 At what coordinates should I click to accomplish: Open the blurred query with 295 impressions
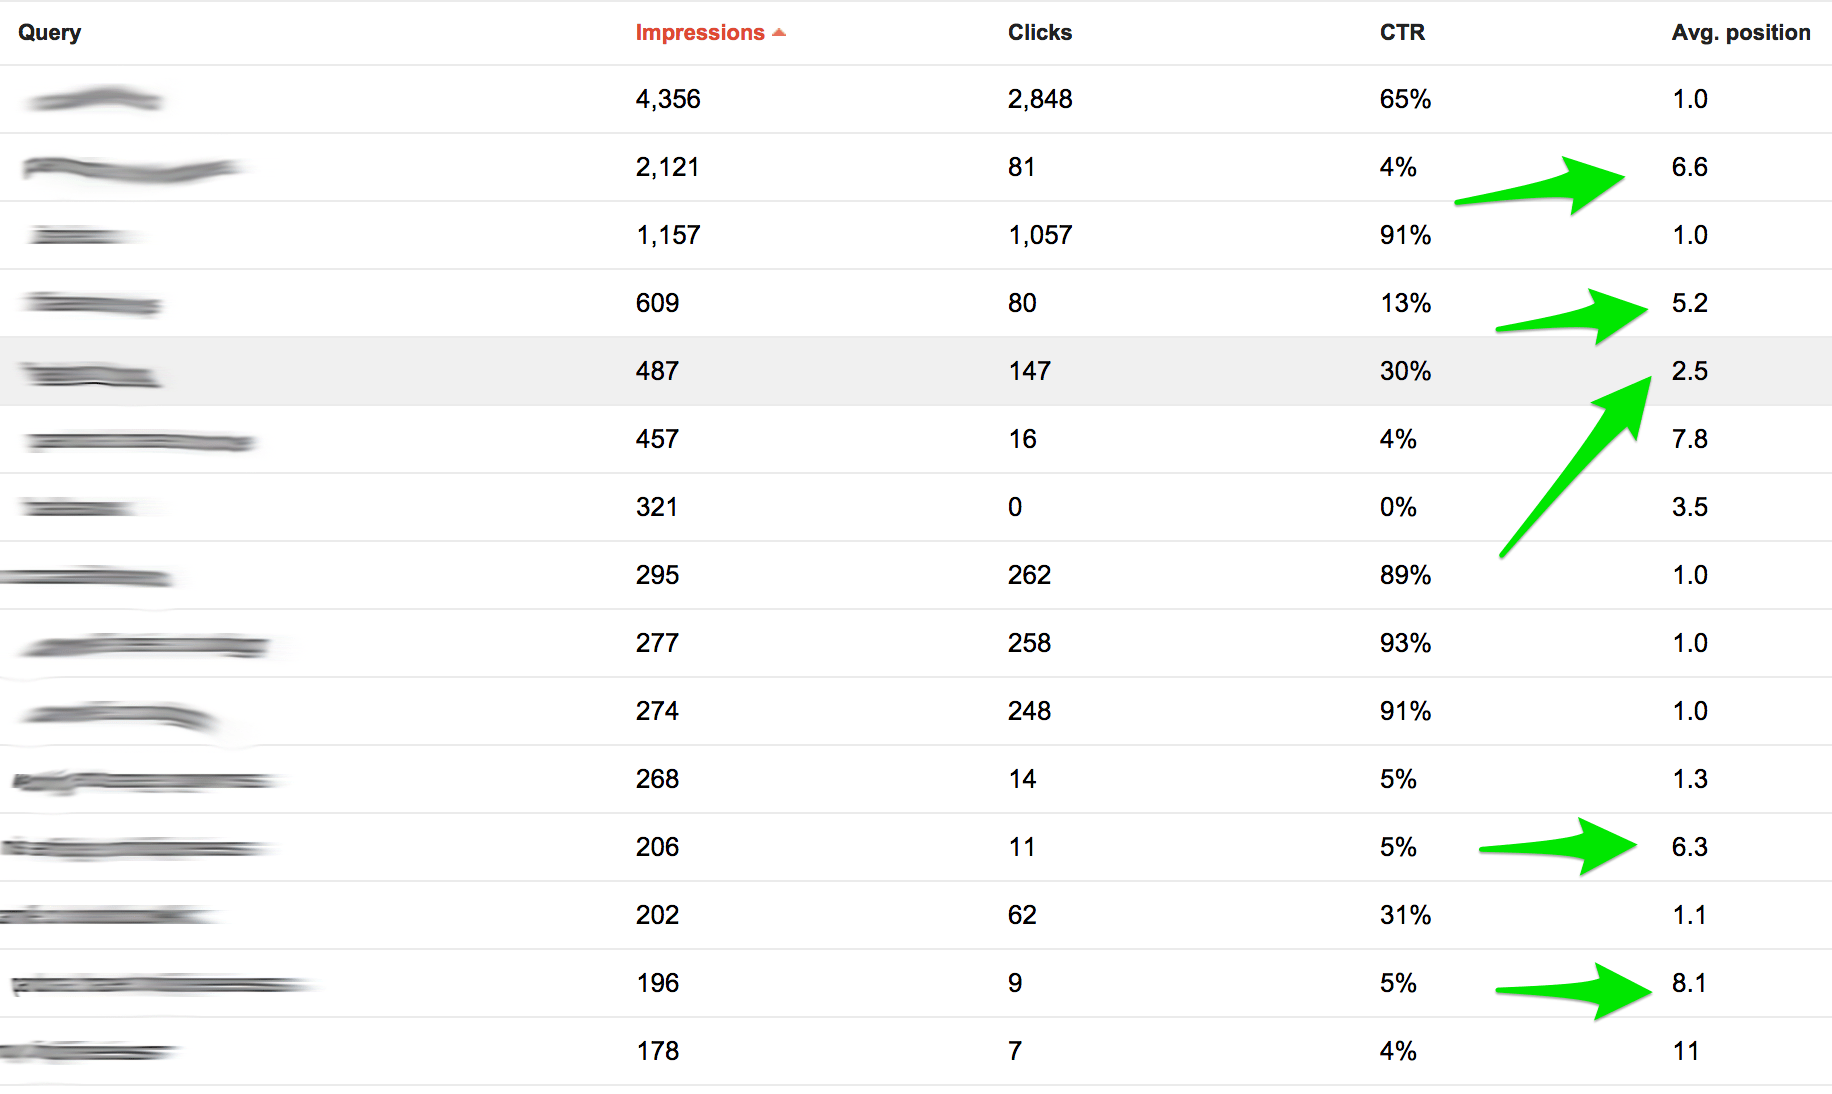[x=86, y=576]
